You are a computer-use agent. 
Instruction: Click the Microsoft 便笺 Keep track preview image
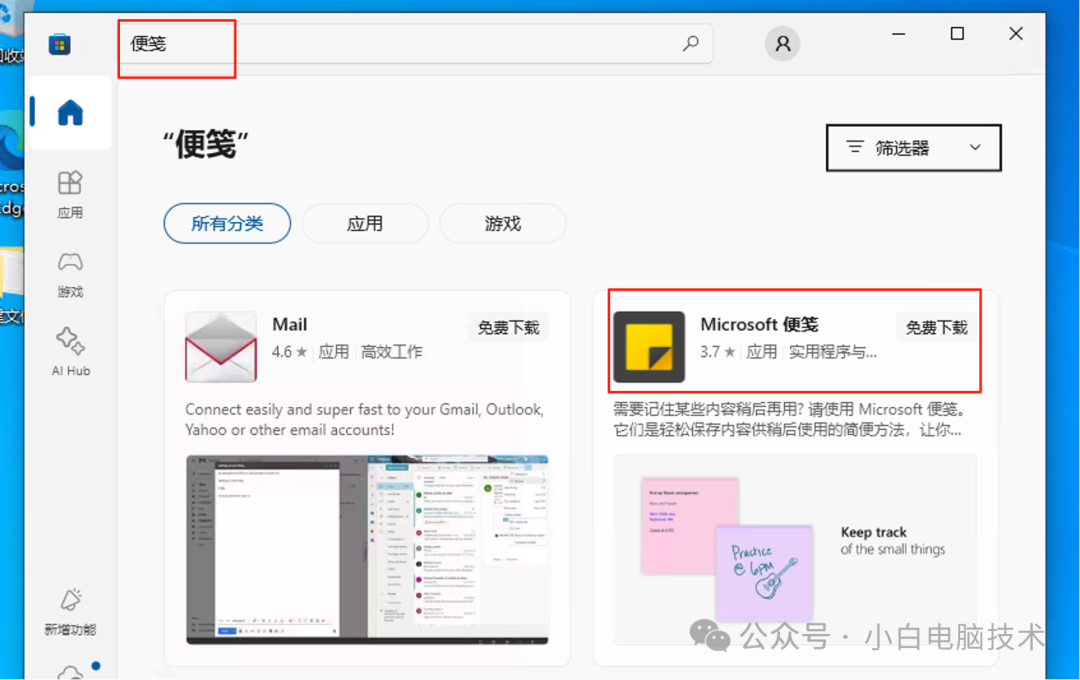[x=795, y=549]
